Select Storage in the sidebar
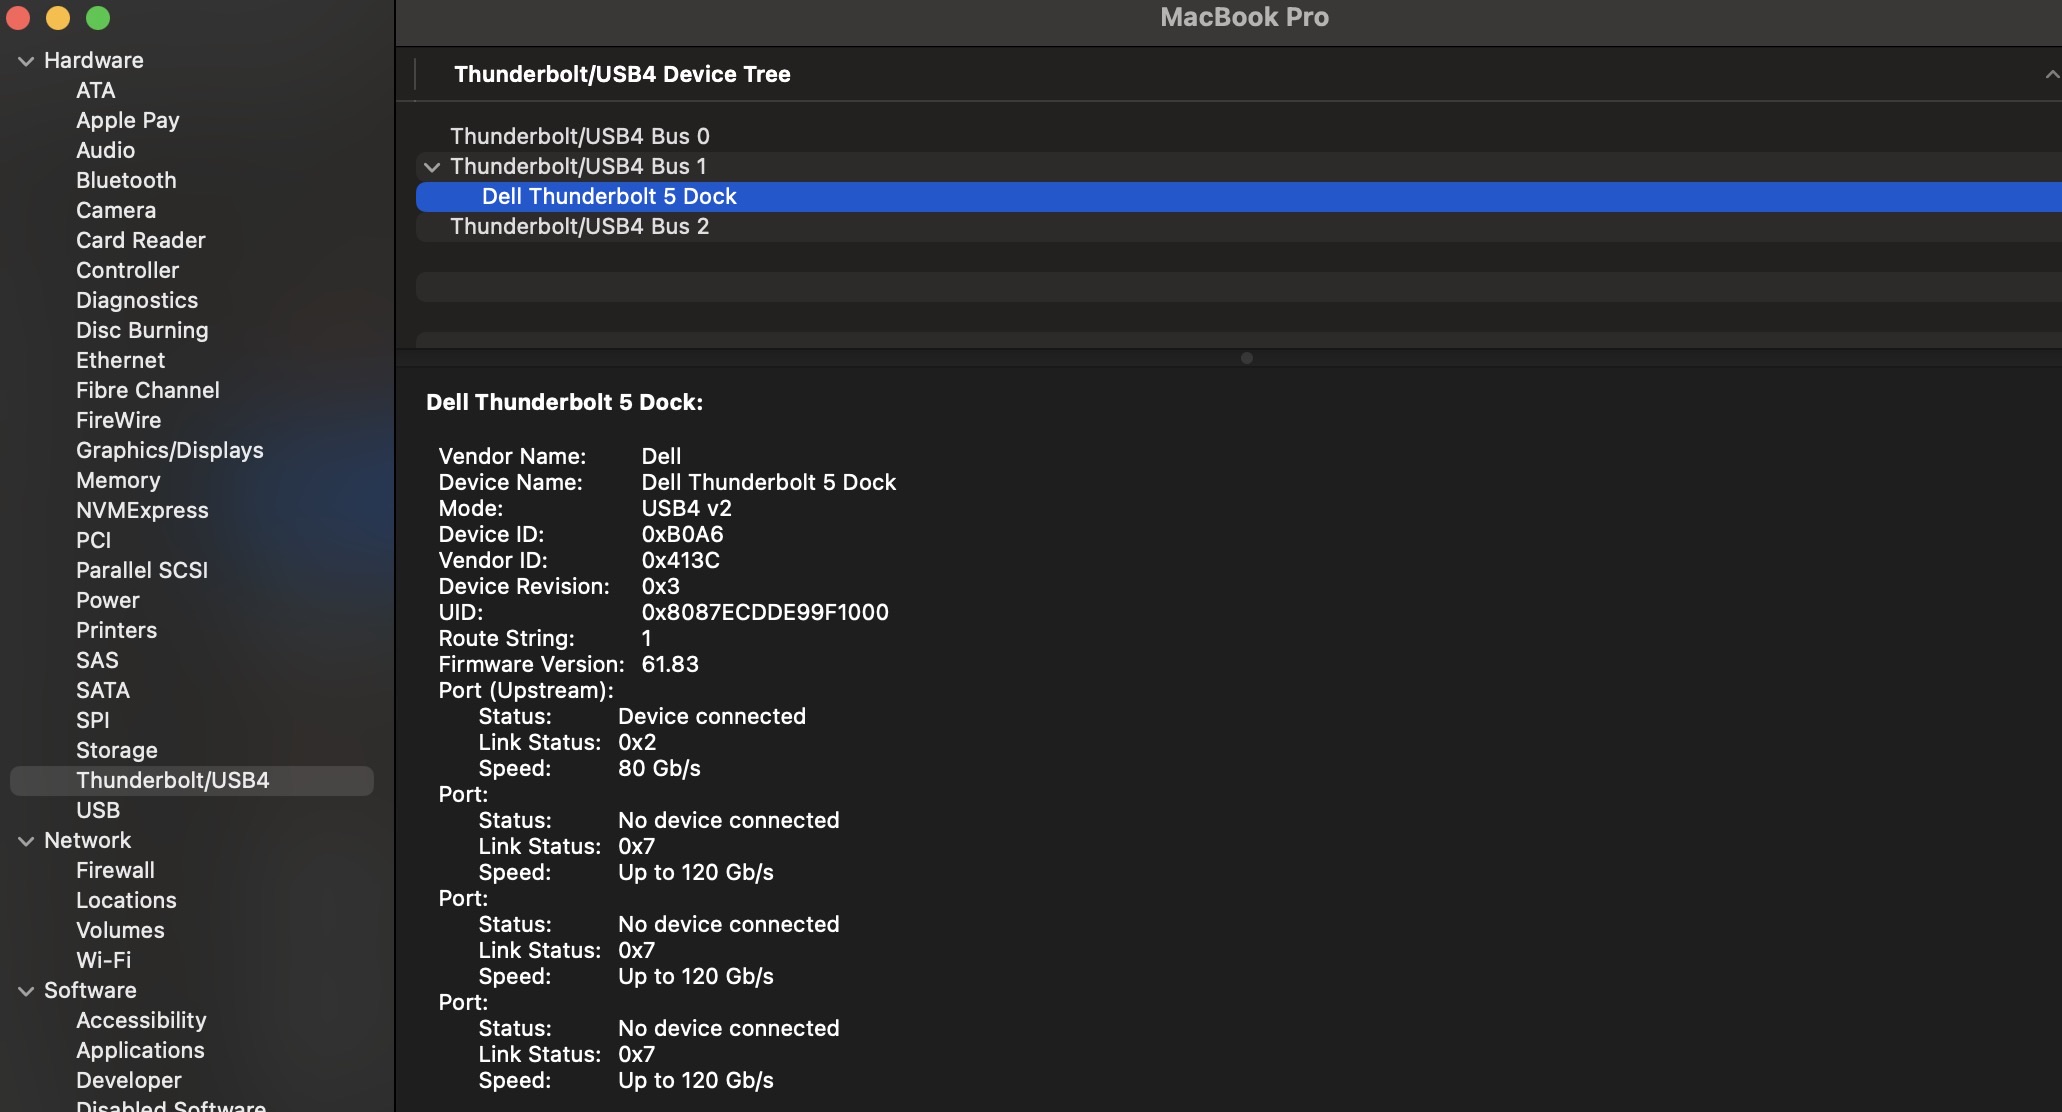The width and height of the screenshot is (2062, 1112). coord(116,750)
